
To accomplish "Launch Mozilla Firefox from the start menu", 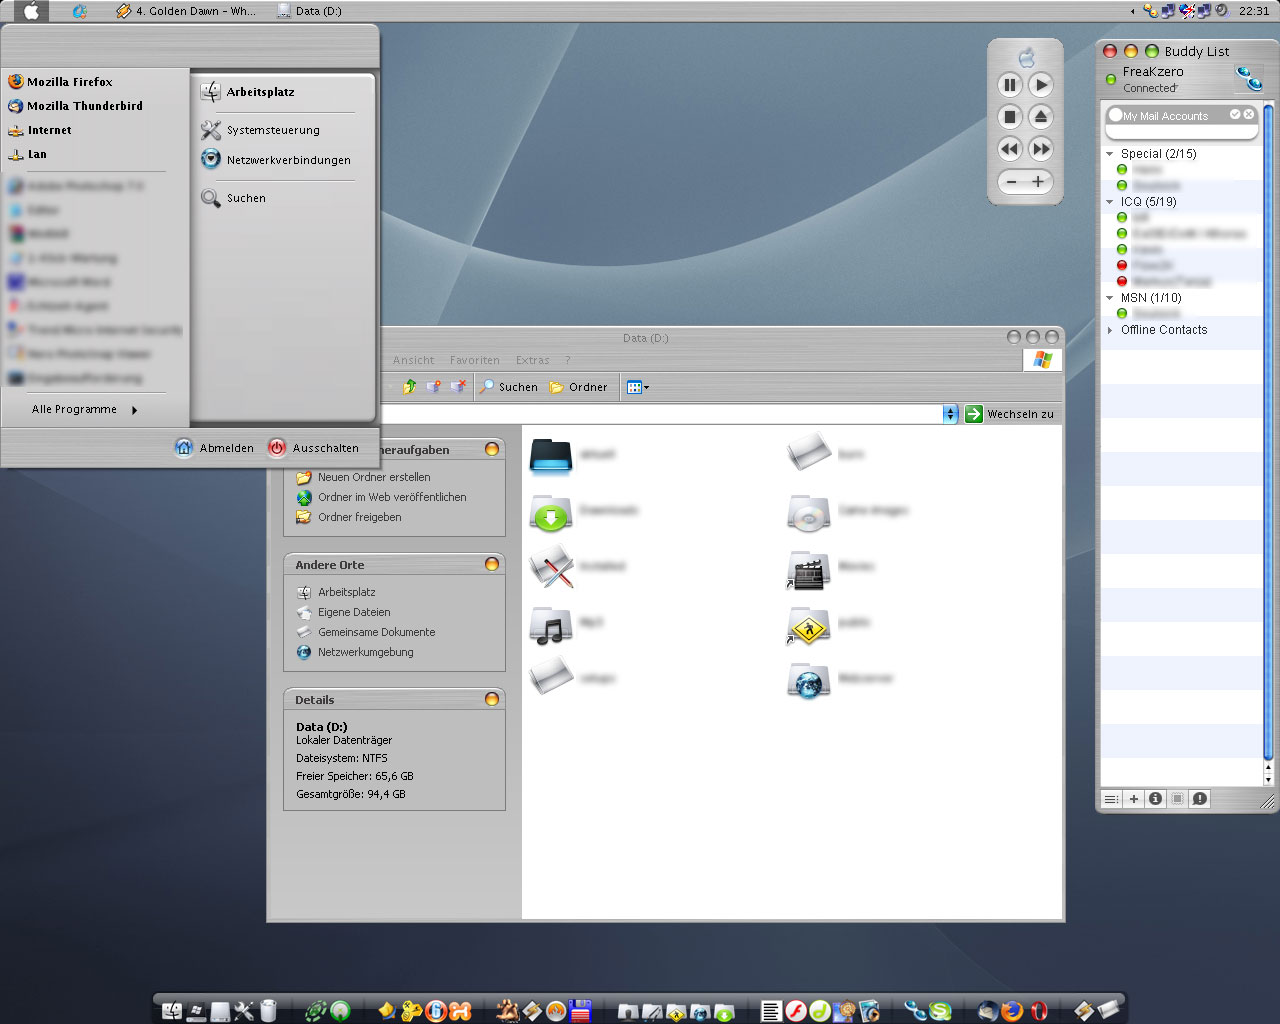I will coord(60,82).
